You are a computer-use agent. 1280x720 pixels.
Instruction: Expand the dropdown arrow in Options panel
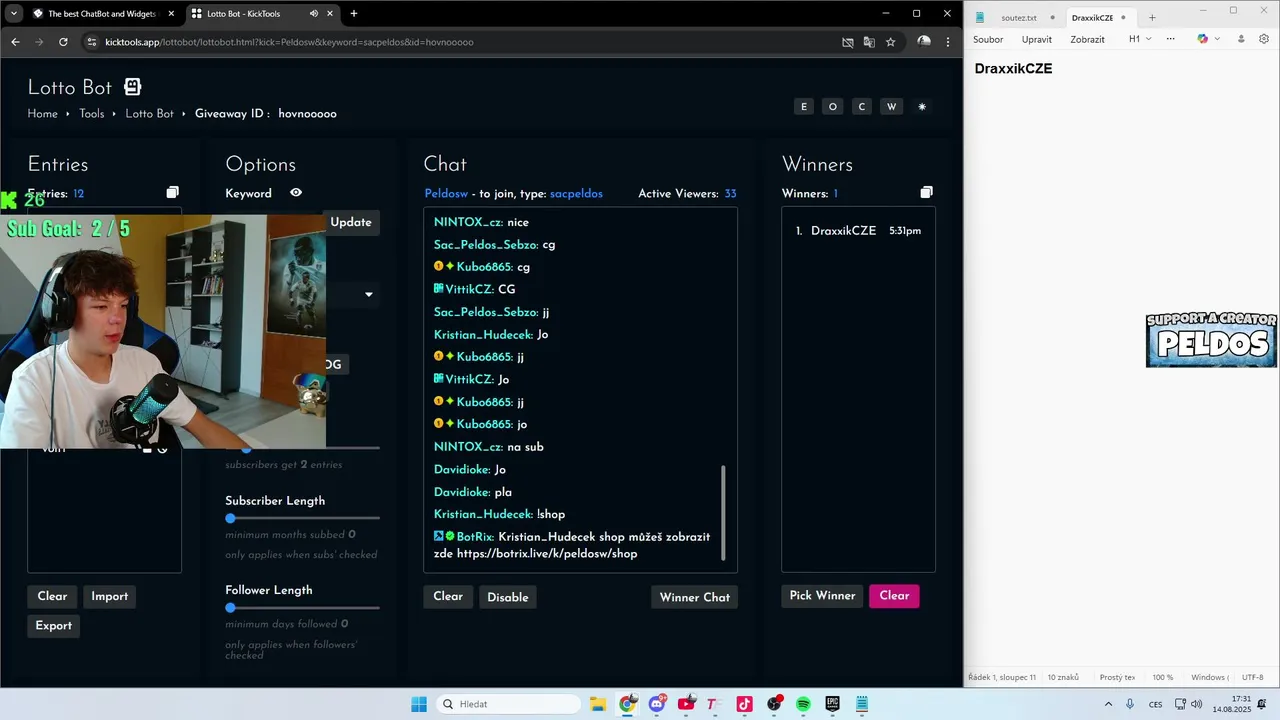click(x=369, y=294)
